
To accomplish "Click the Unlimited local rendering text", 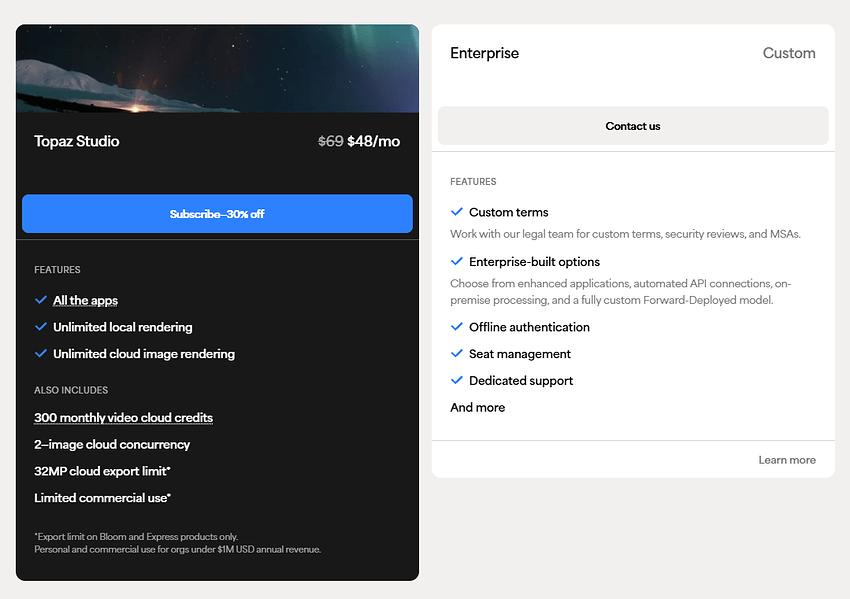I will point(123,327).
